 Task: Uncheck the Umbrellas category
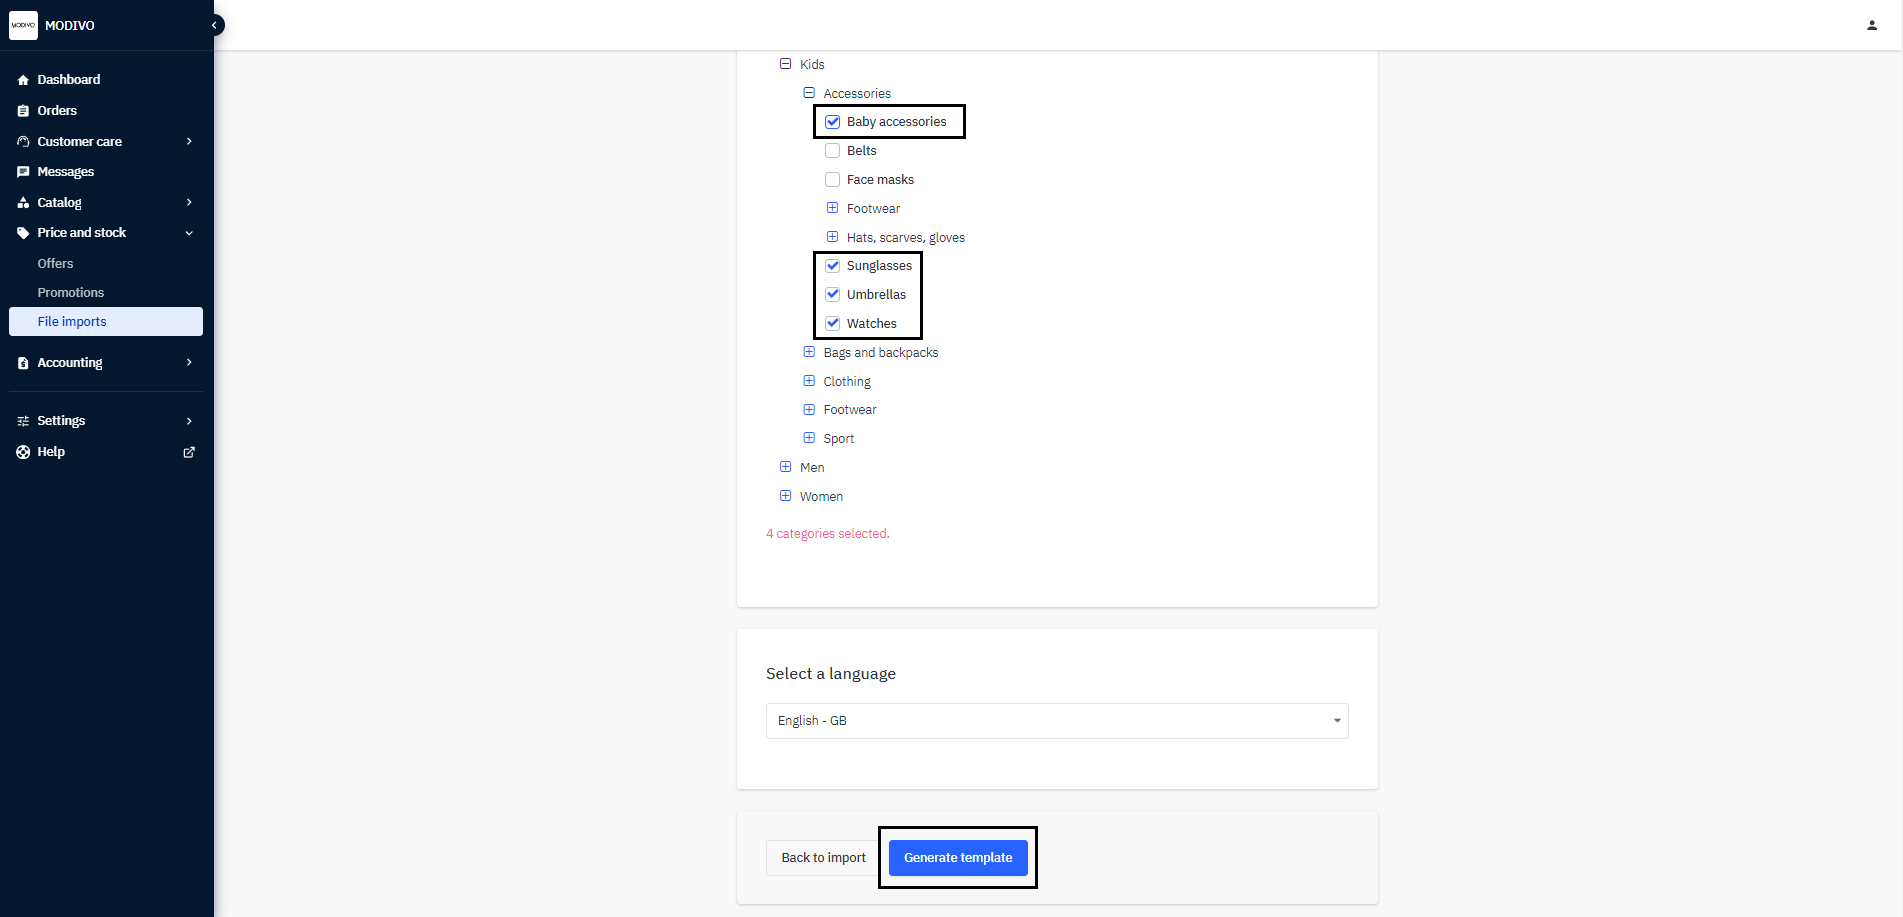[x=832, y=295]
